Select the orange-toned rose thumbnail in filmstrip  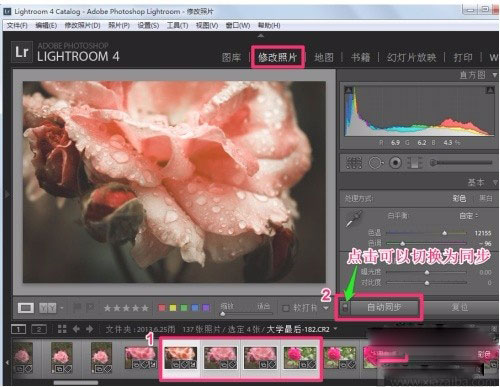click(181, 358)
